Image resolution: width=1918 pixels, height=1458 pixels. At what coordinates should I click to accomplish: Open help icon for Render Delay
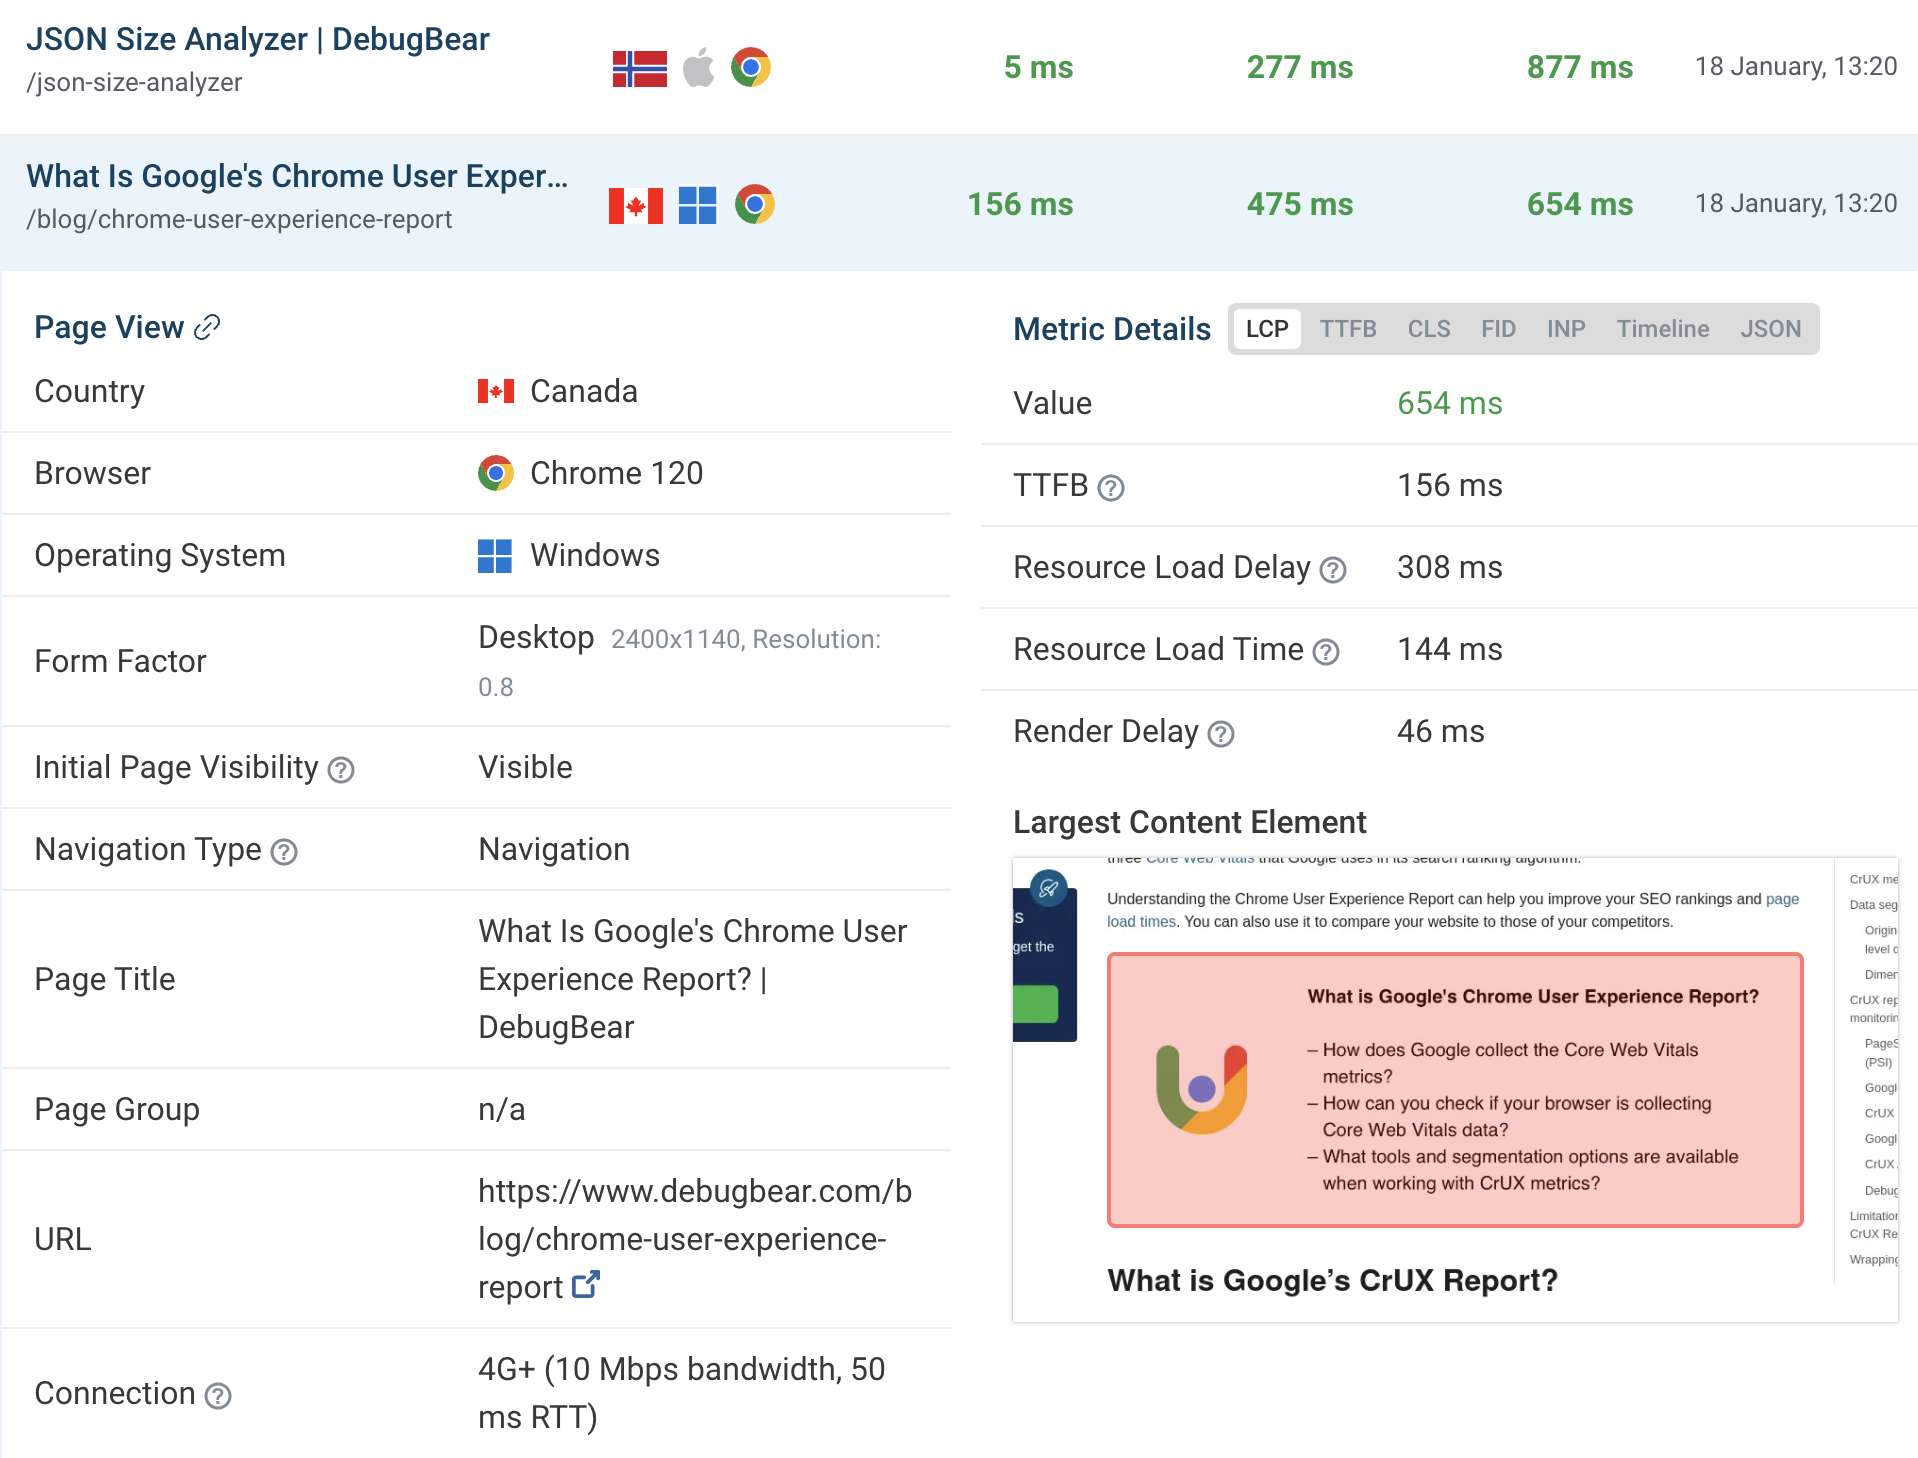[x=1221, y=733]
